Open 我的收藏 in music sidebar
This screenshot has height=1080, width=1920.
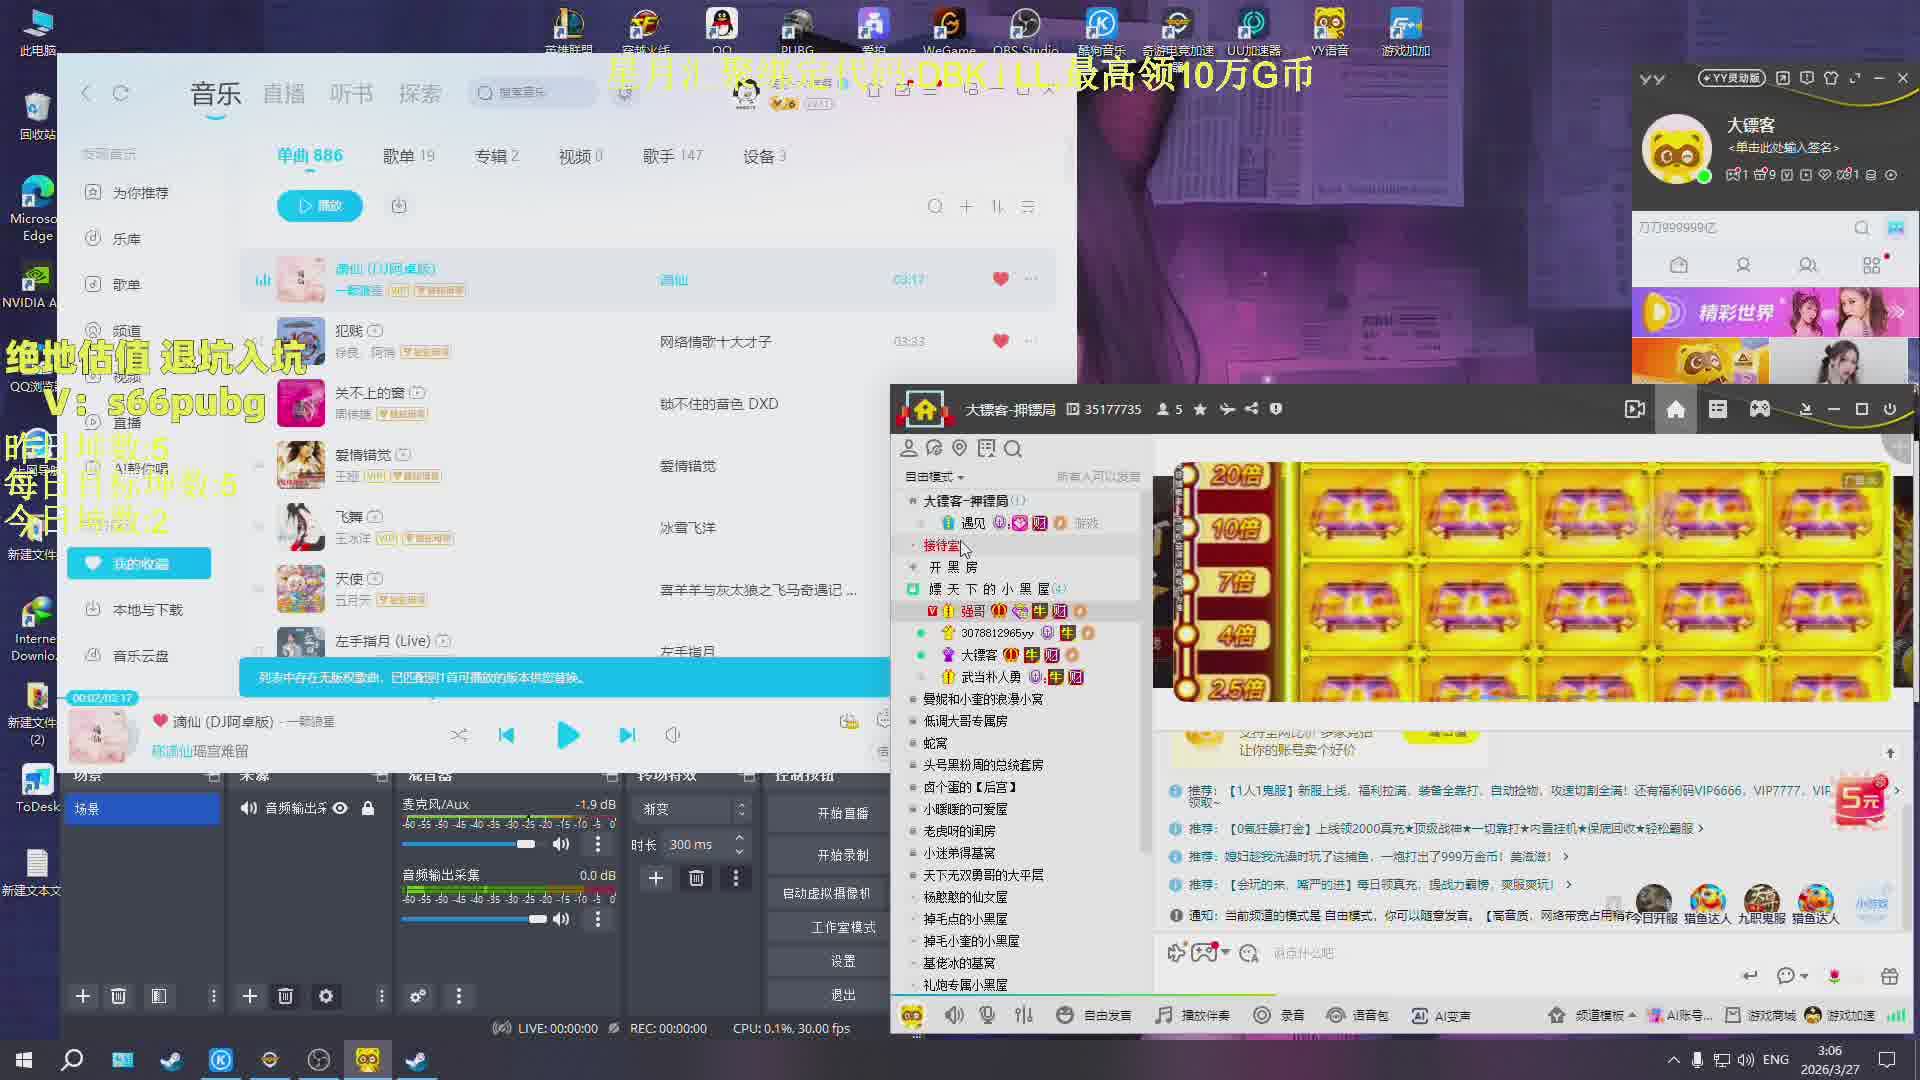pos(139,564)
